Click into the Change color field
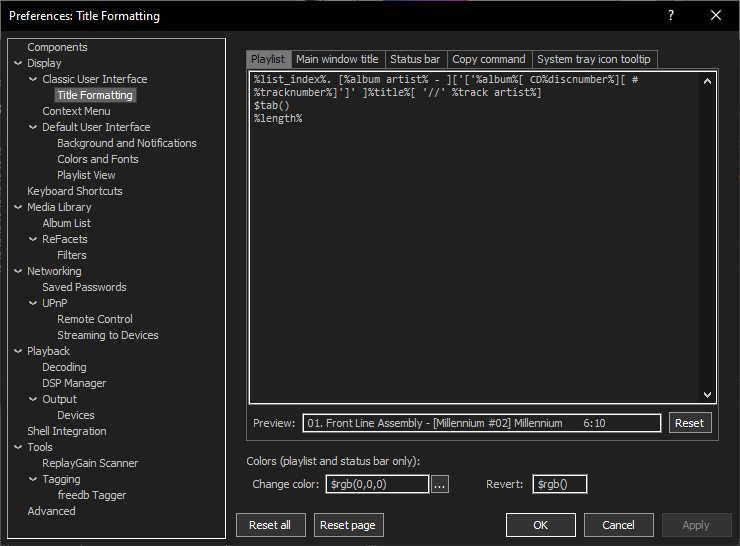Screen dimensions: 740x546 pos(377,484)
